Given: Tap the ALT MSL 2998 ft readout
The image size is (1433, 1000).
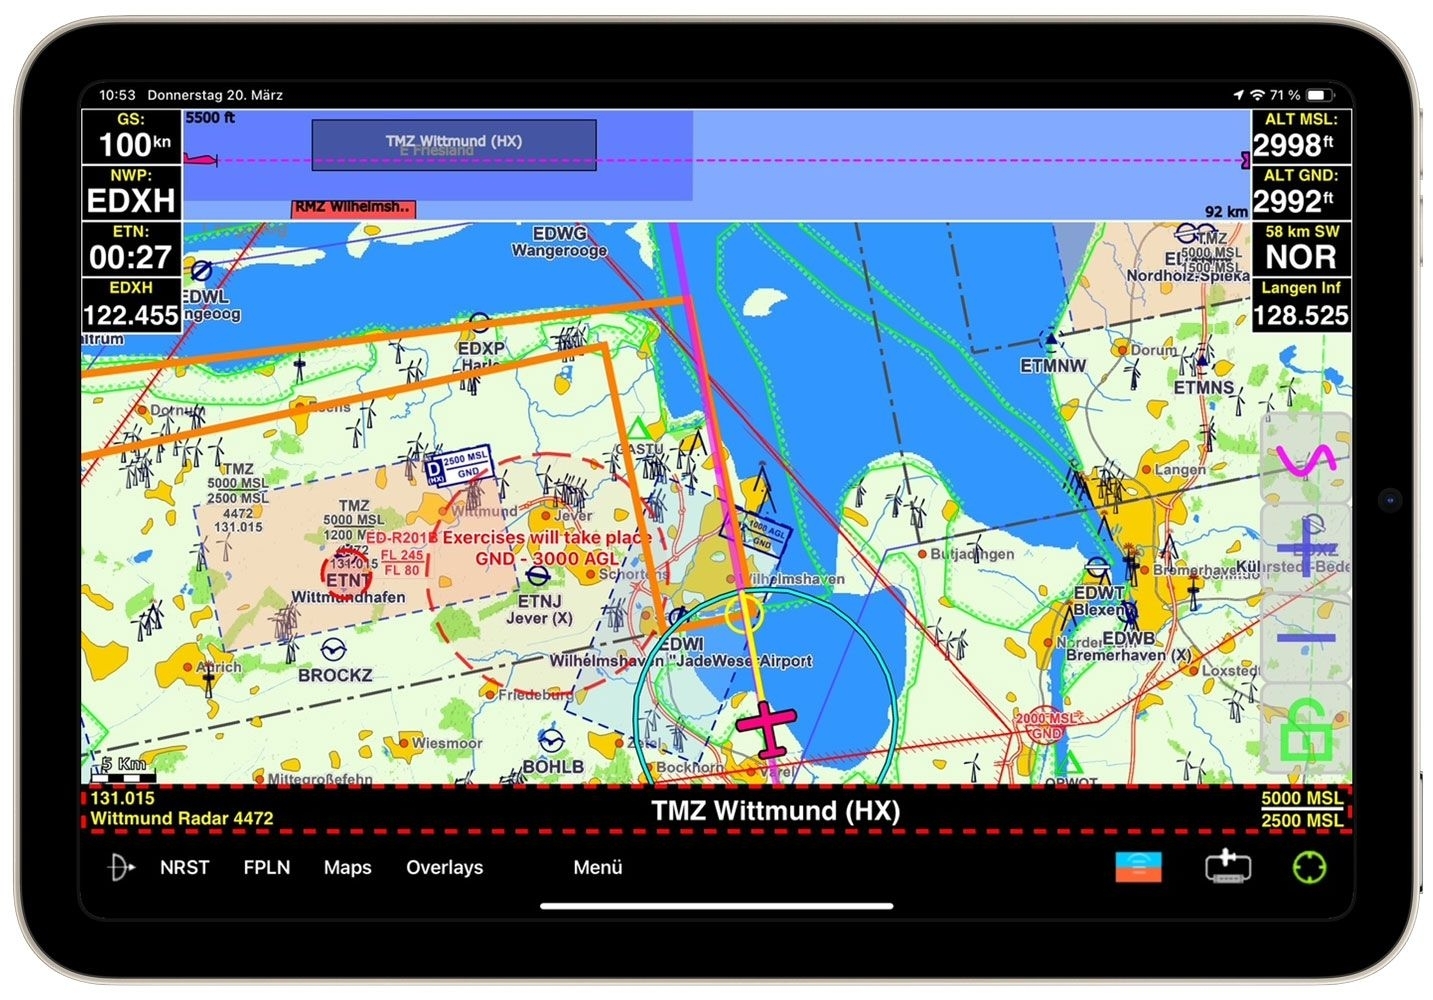Looking at the screenshot, I should pyautogui.click(x=1298, y=135).
